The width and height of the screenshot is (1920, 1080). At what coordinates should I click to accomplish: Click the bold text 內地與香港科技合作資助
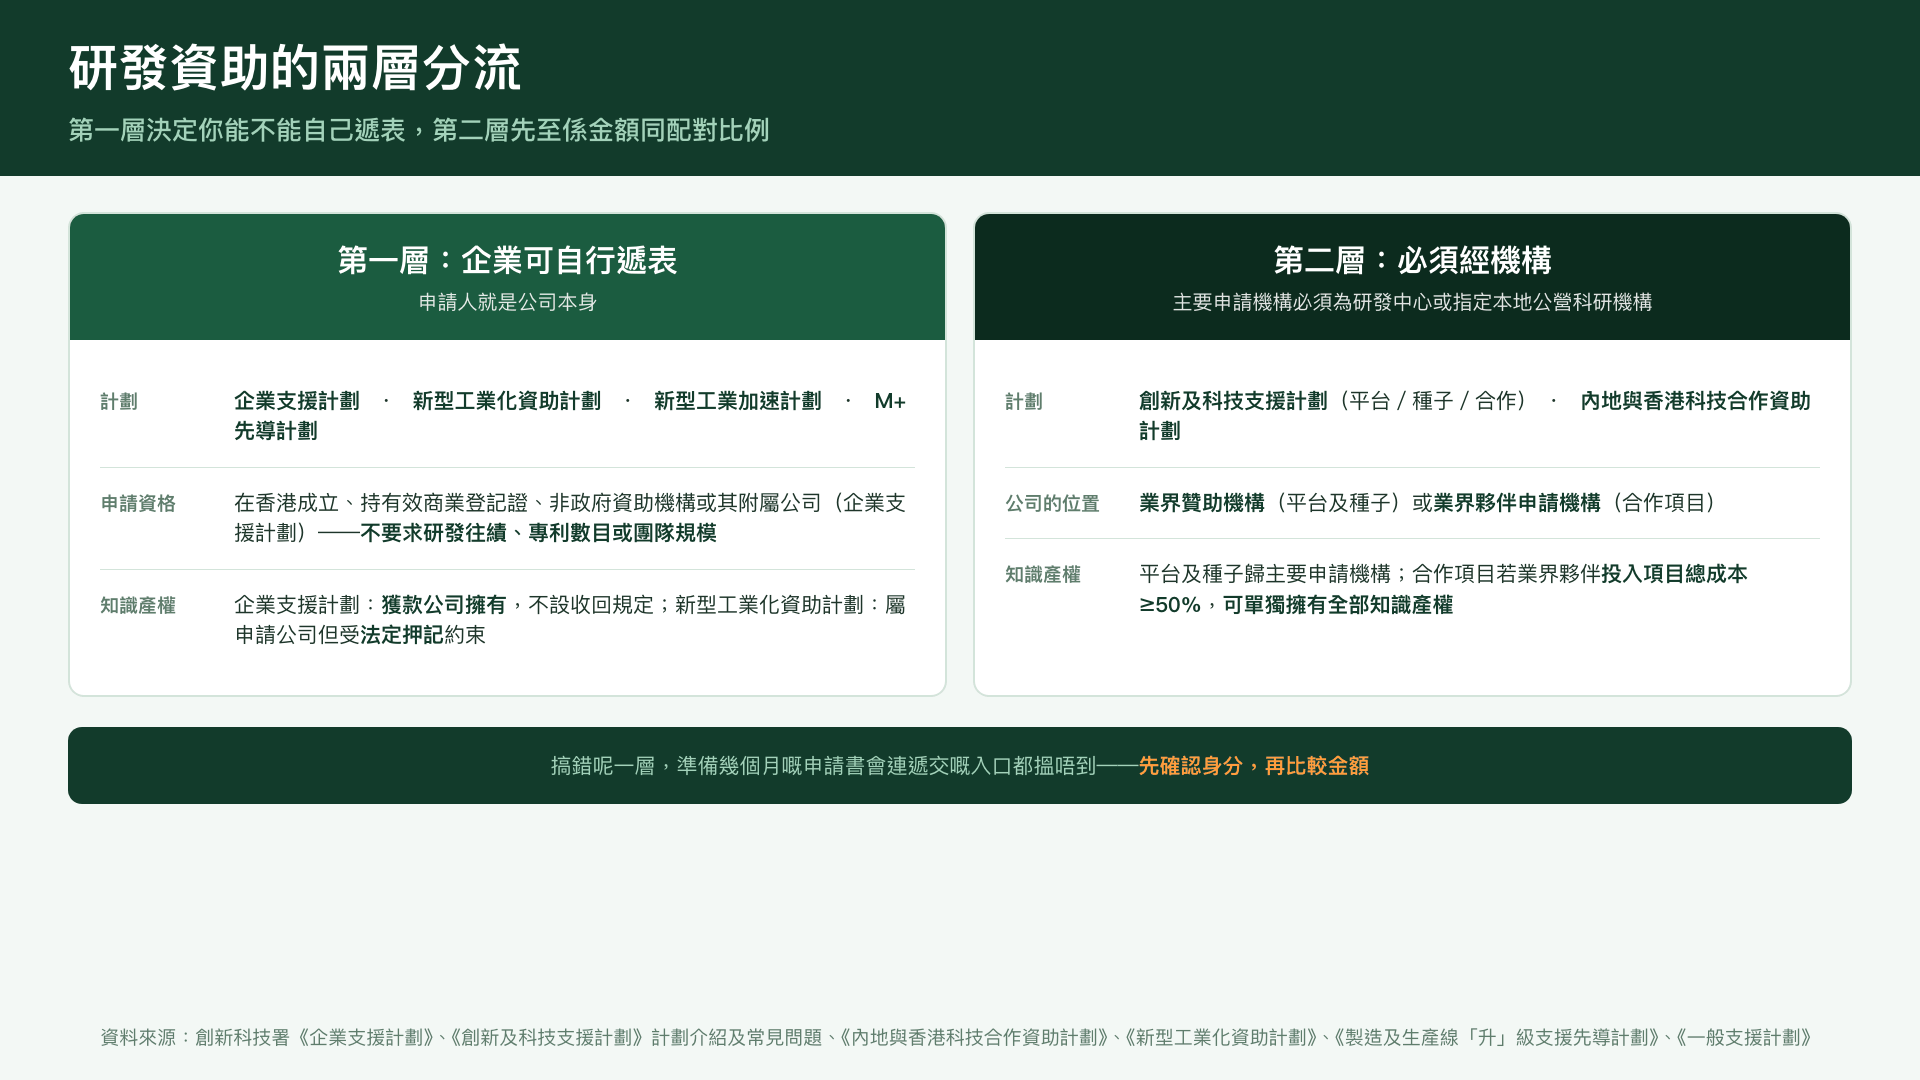pos(1695,401)
